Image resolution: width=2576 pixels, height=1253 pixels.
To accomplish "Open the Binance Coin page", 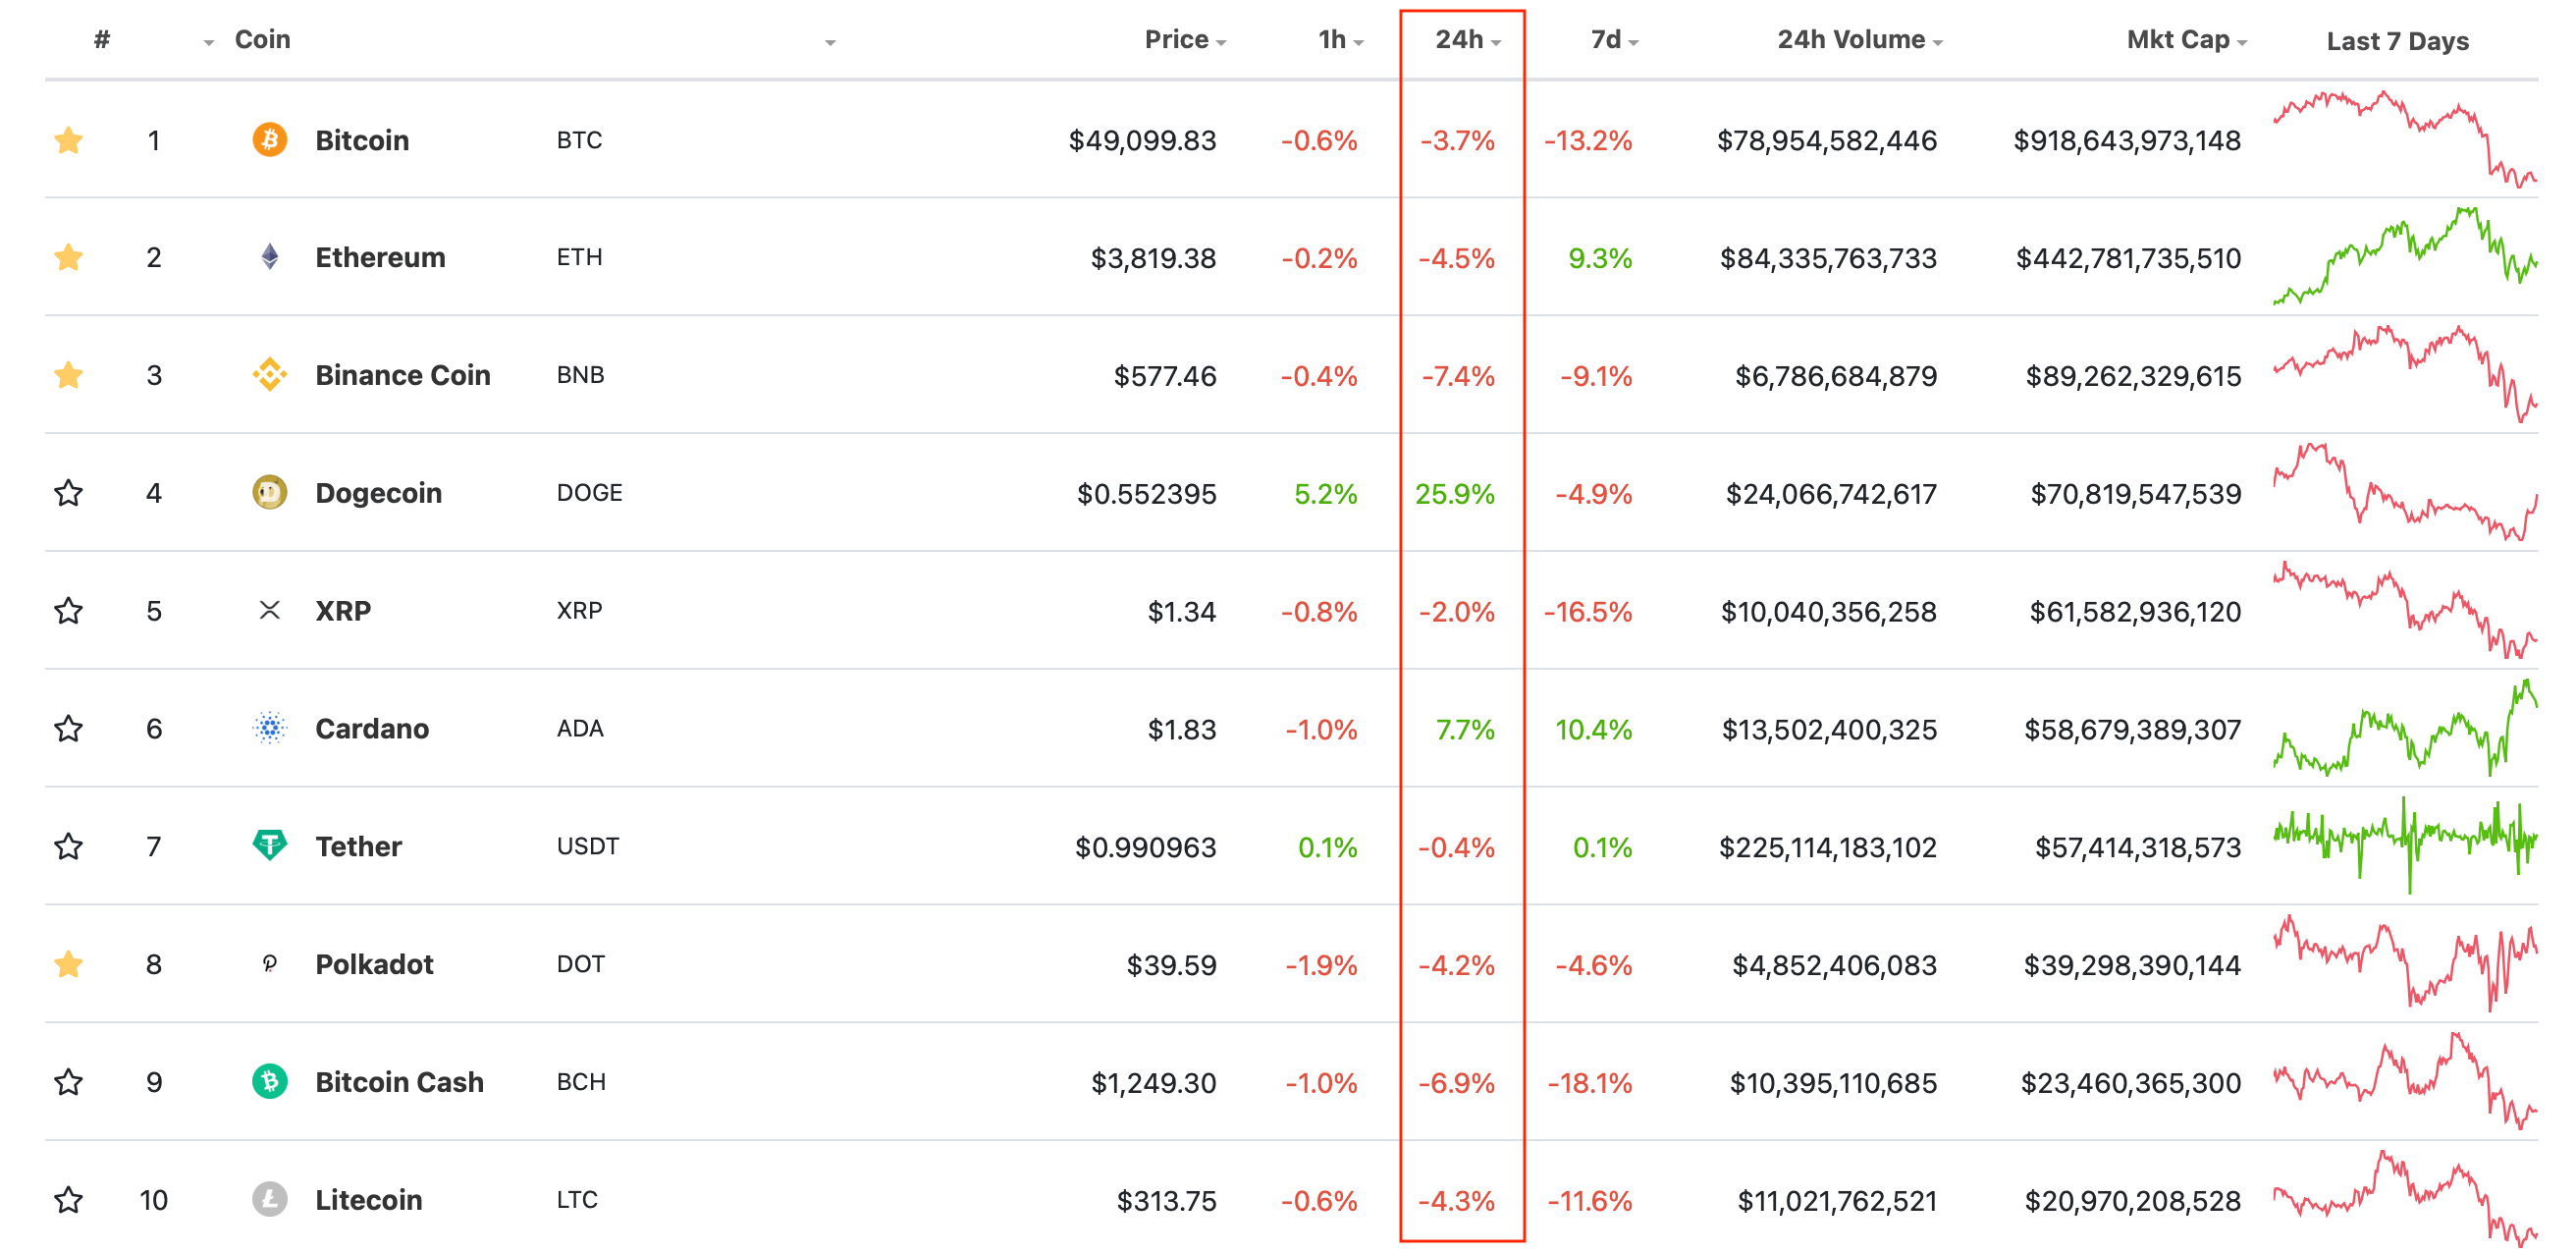I will [403, 375].
